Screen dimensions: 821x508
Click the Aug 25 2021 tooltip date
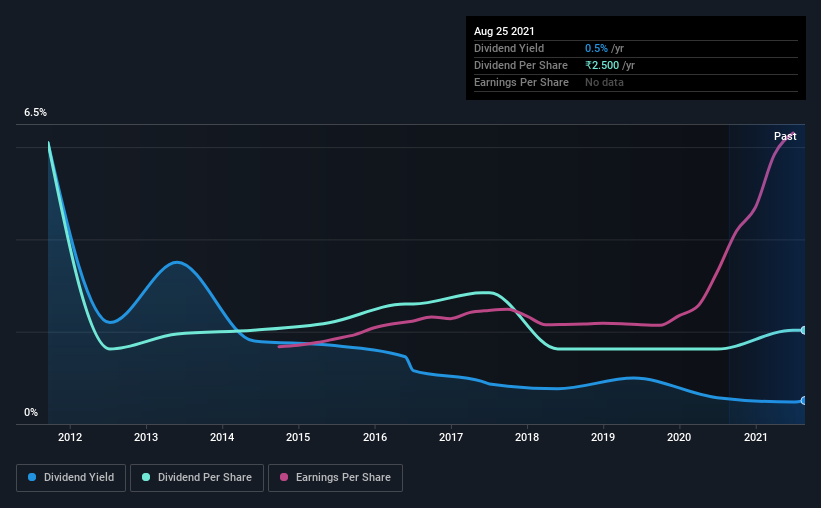504,31
